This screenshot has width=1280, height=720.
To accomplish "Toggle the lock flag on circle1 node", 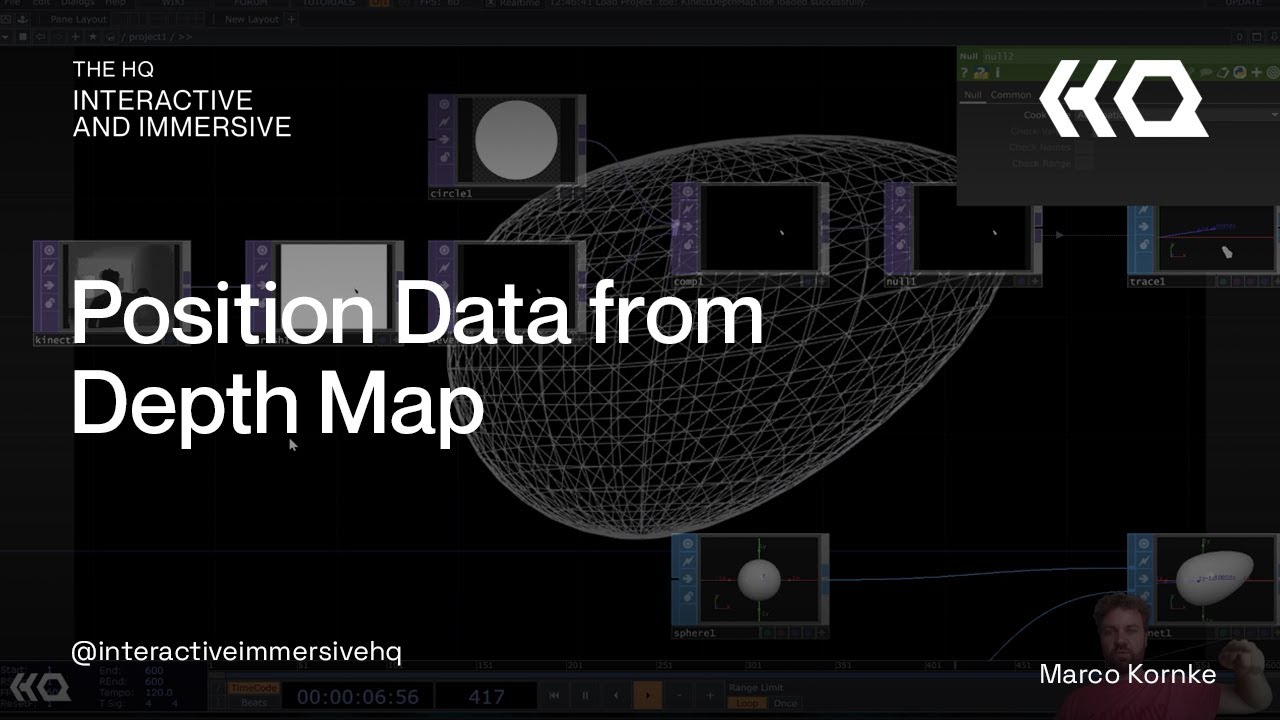I will (444, 157).
